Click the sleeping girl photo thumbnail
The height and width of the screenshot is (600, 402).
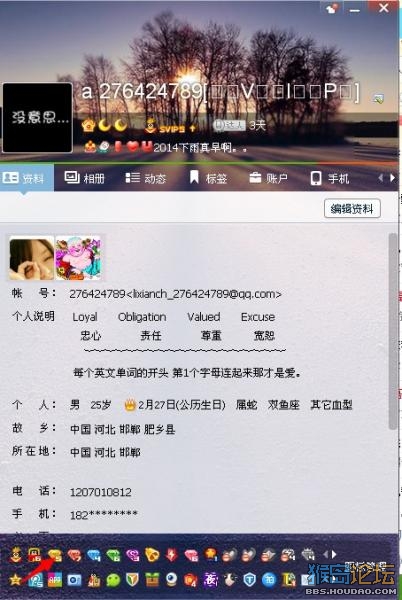31,258
